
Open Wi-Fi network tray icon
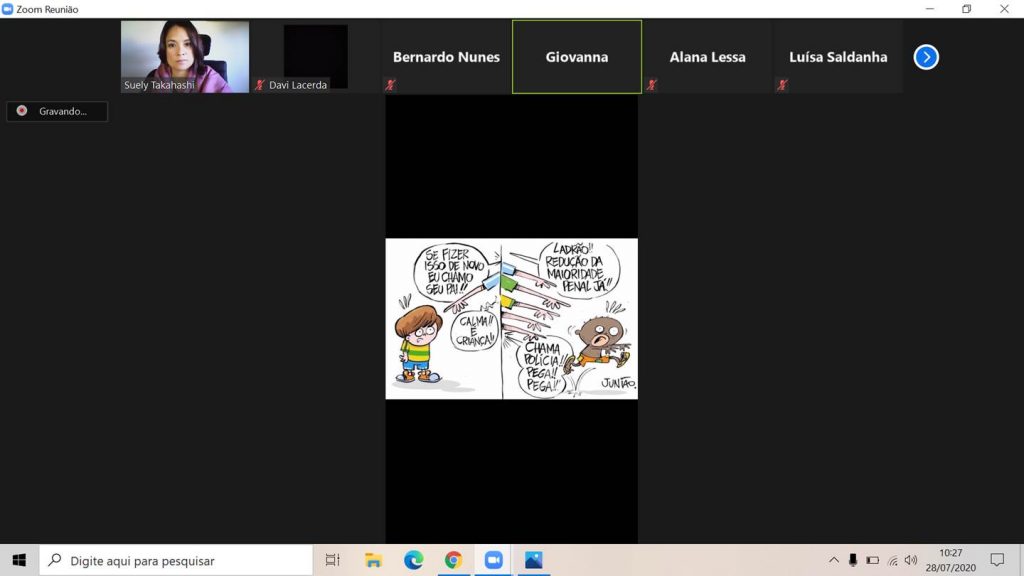pos(893,560)
